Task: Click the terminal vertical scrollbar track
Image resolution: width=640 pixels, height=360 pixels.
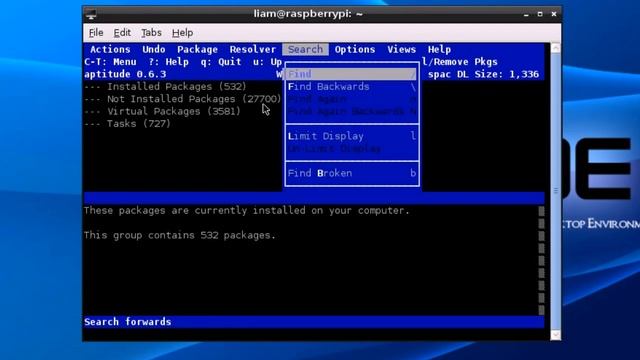Action: click(556, 191)
